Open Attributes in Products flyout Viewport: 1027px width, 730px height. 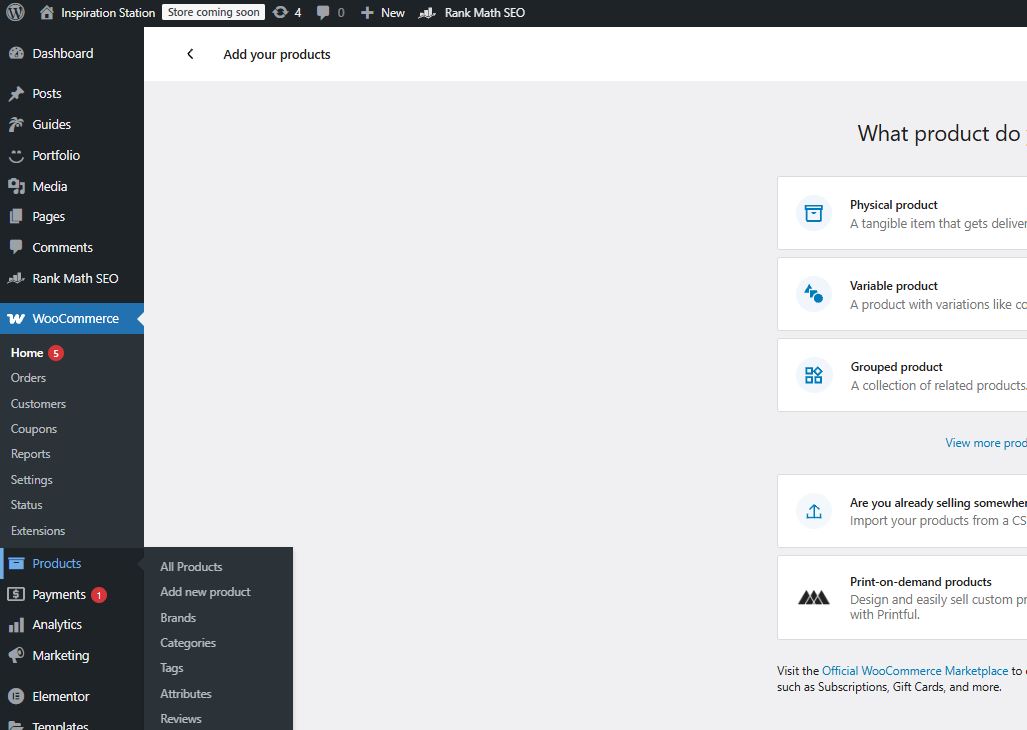pyautogui.click(x=186, y=694)
